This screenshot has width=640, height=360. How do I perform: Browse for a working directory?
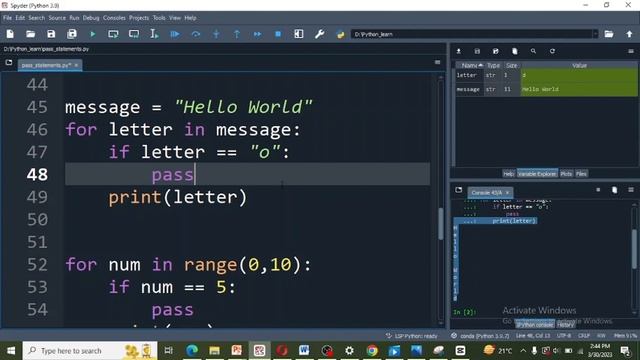(609, 34)
